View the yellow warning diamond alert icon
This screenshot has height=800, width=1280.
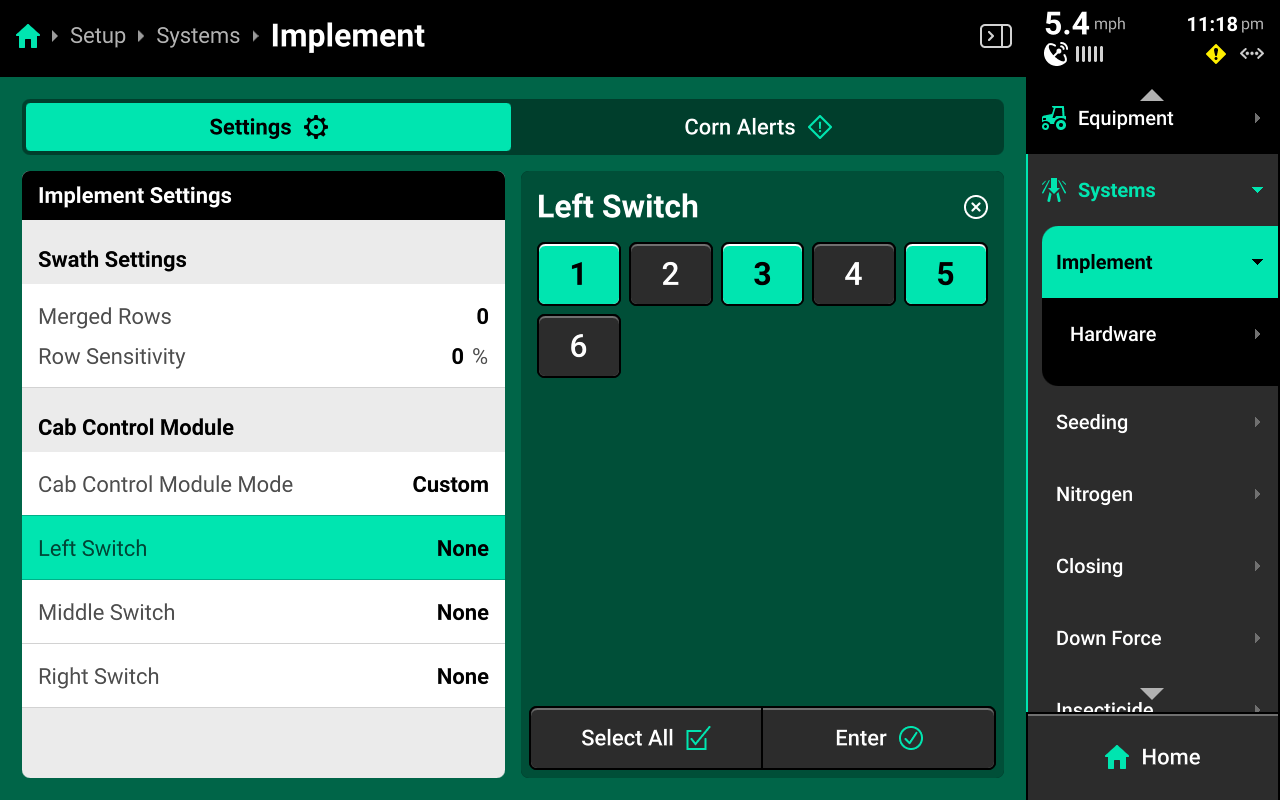[1216, 54]
